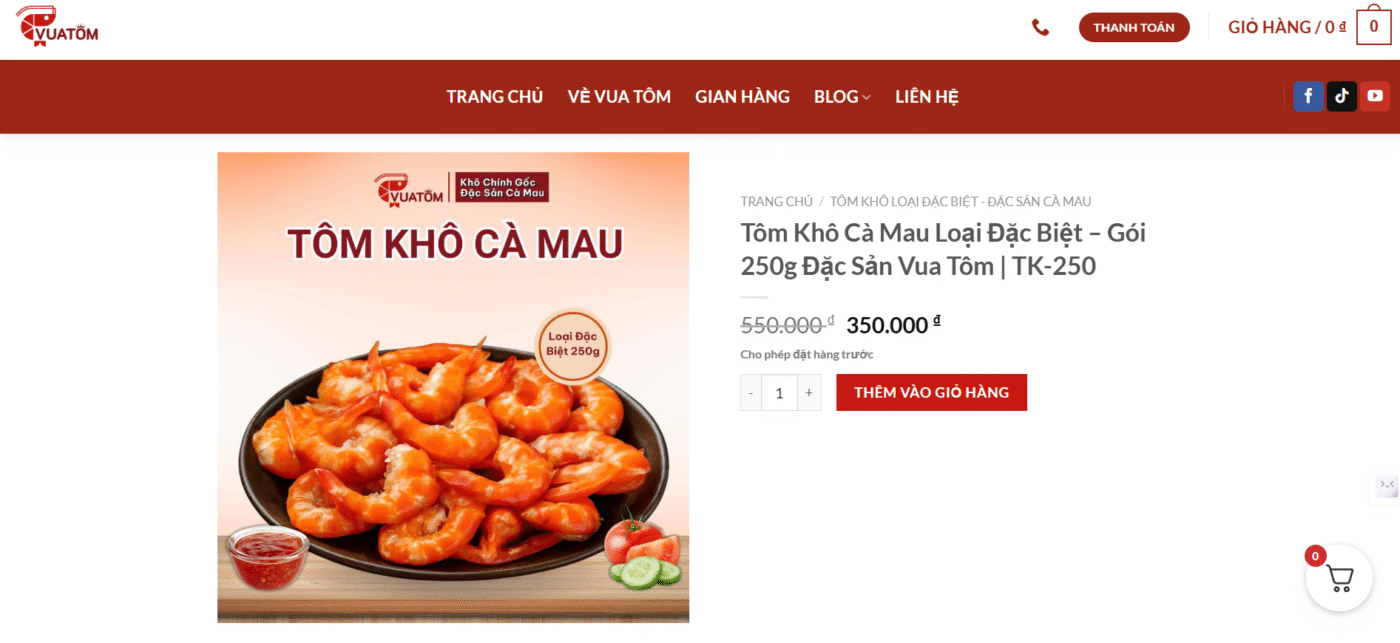Open the TikTok social icon
The image size is (1400, 643).
point(1342,96)
